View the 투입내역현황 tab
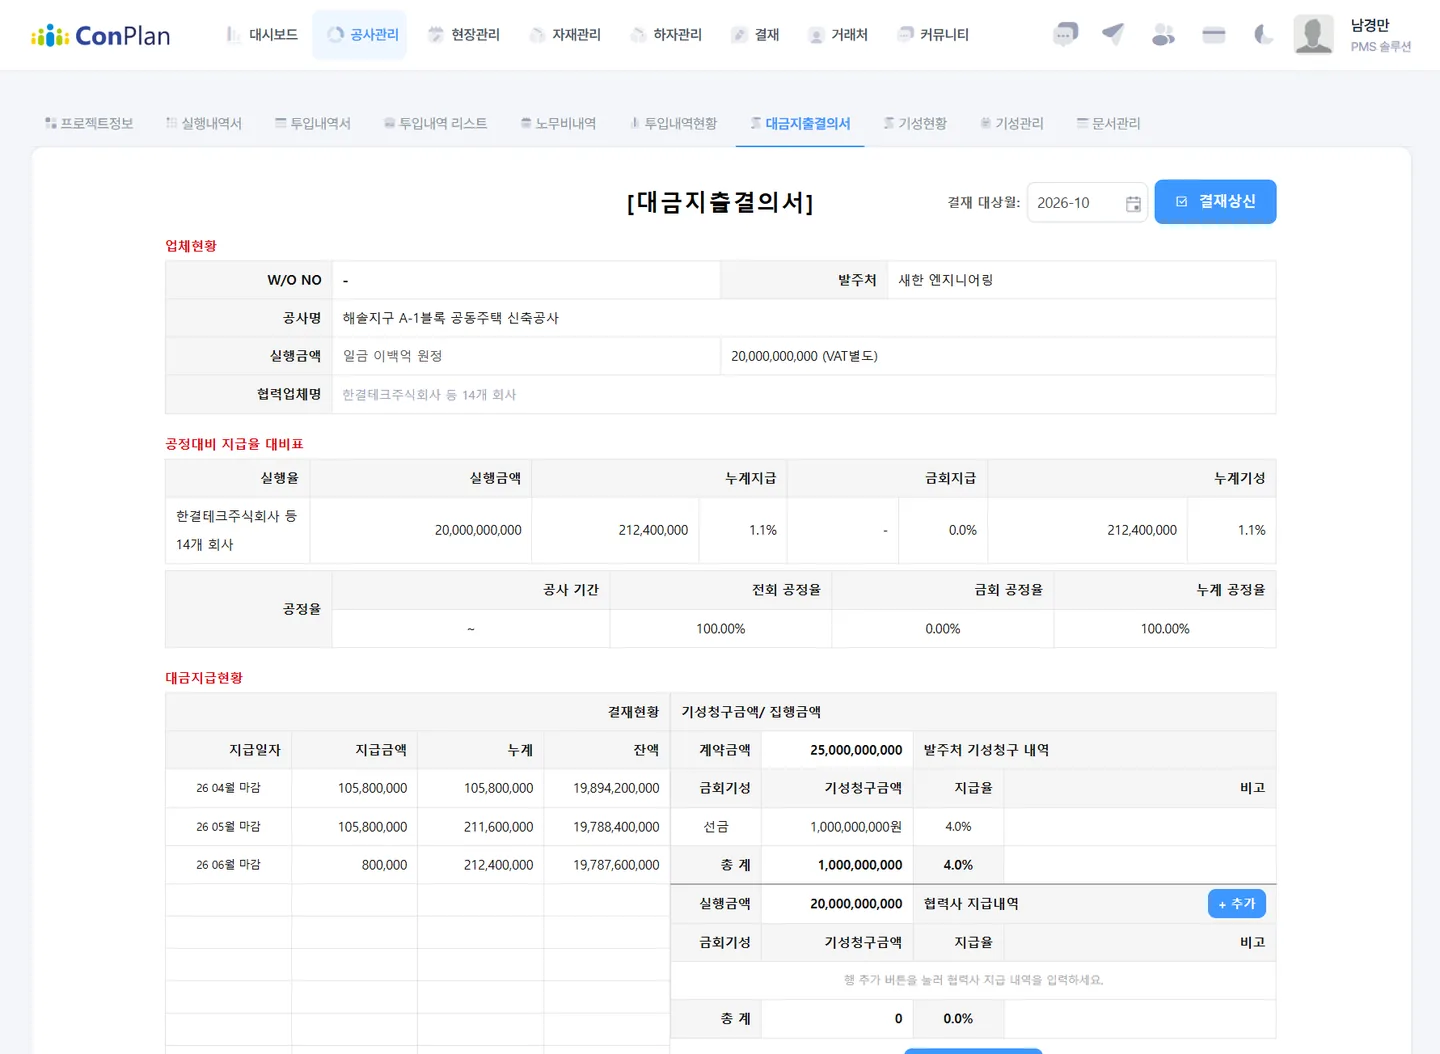Viewport: 1440px width, 1054px height. point(673,123)
